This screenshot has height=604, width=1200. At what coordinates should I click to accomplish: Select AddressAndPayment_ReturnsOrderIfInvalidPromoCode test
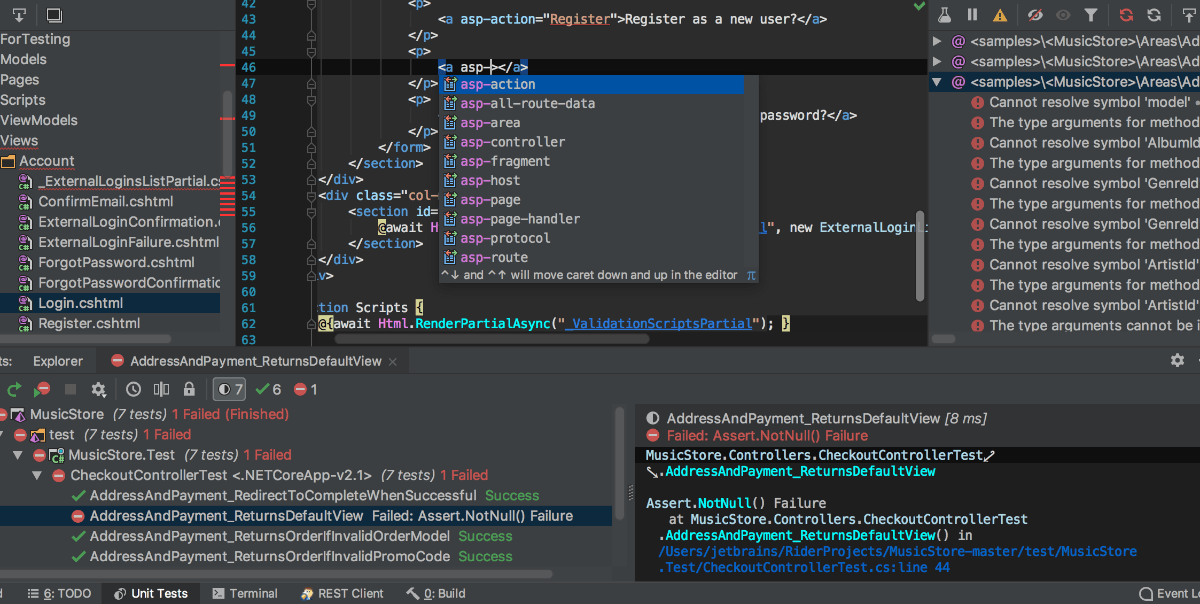coord(270,556)
